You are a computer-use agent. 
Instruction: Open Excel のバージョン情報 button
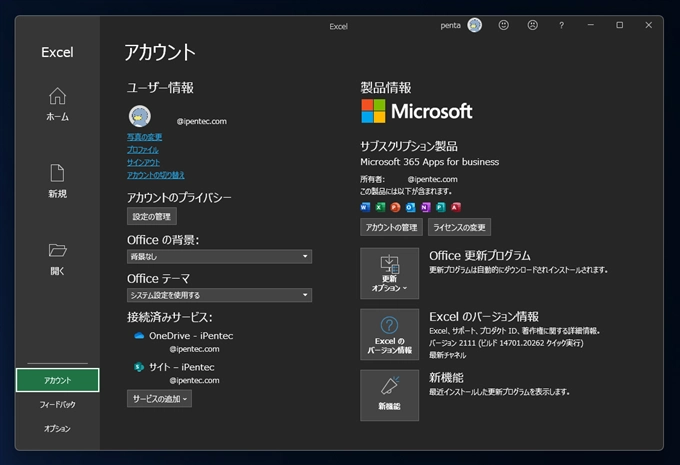click(389, 334)
